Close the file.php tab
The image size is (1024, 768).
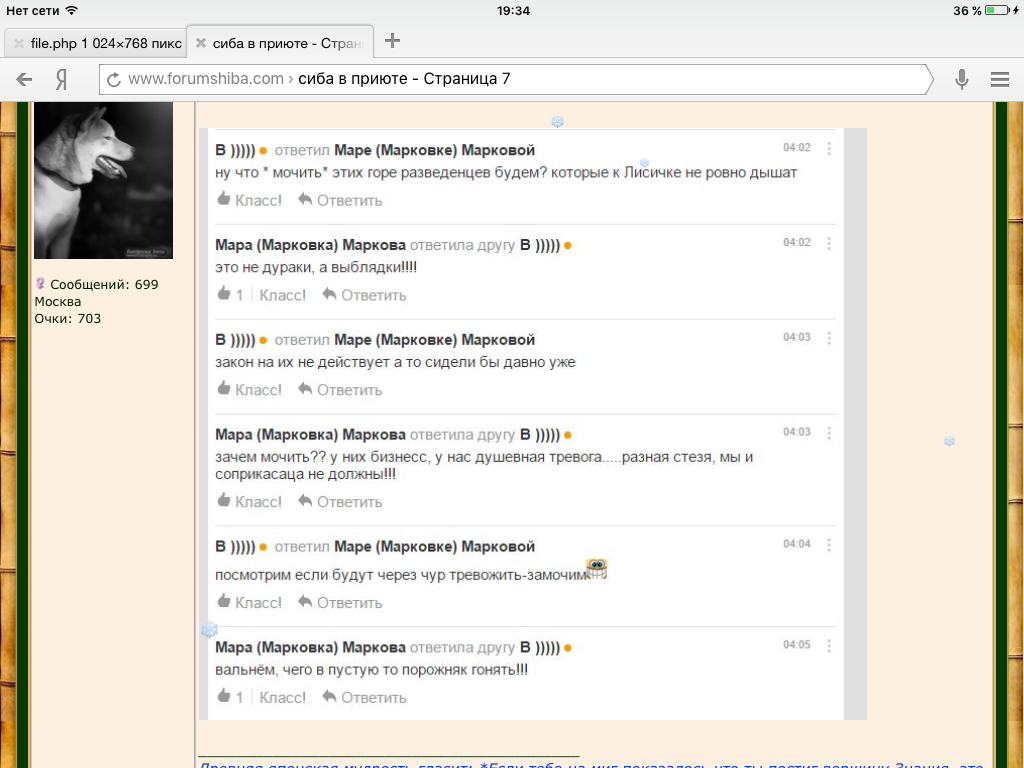(17, 43)
